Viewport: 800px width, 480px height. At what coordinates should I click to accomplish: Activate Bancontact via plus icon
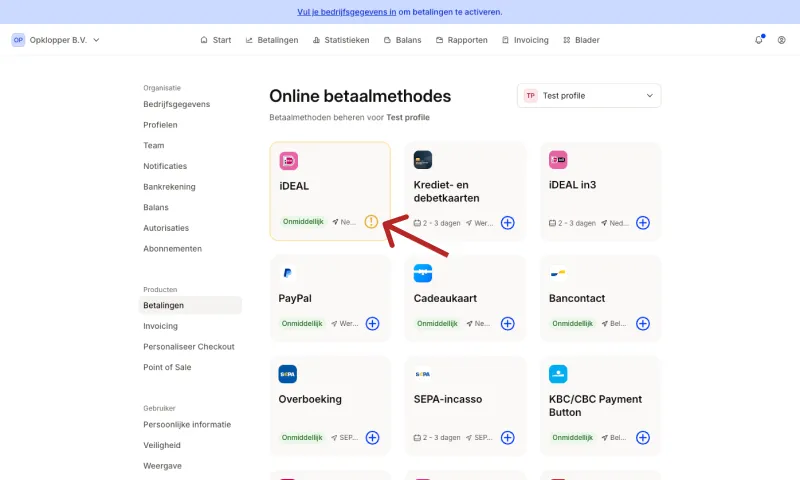(x=643, y=323)
